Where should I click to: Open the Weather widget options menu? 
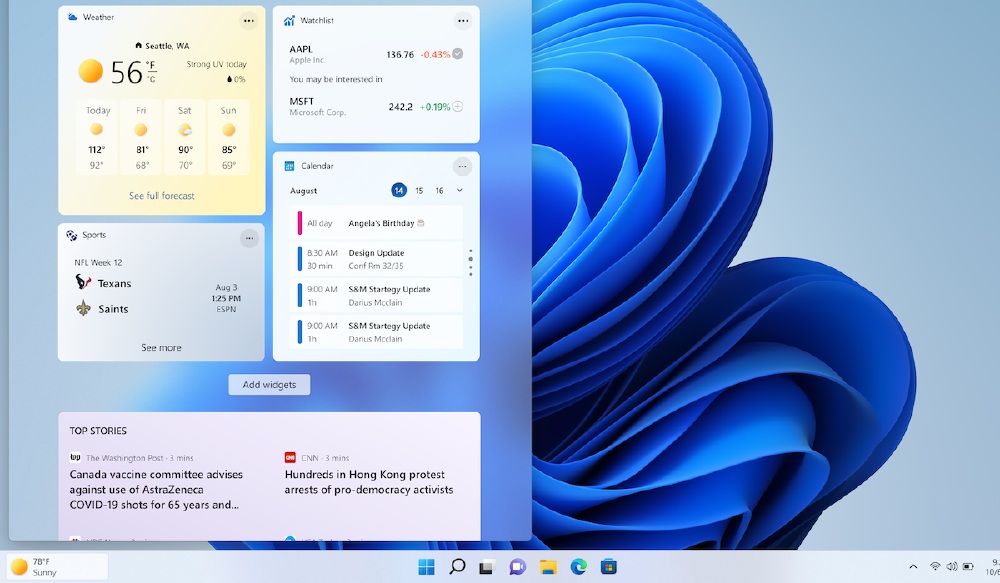[249, 19]
